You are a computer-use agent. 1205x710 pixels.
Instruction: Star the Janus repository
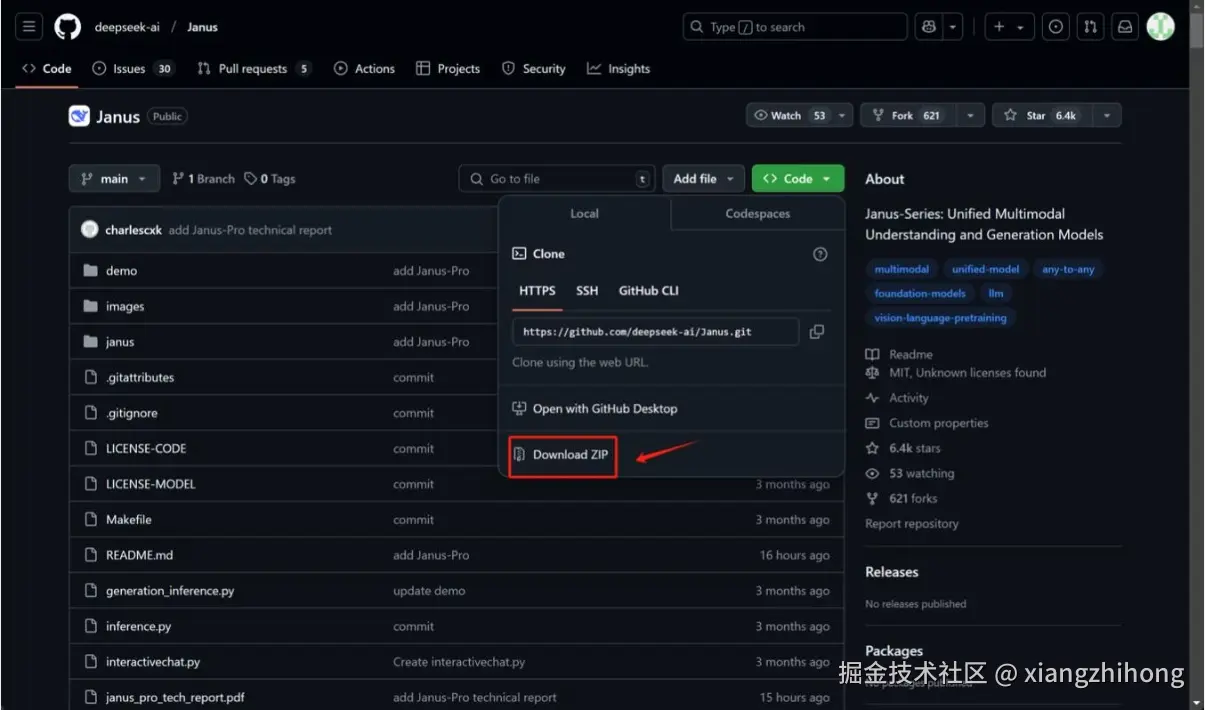1042,116
